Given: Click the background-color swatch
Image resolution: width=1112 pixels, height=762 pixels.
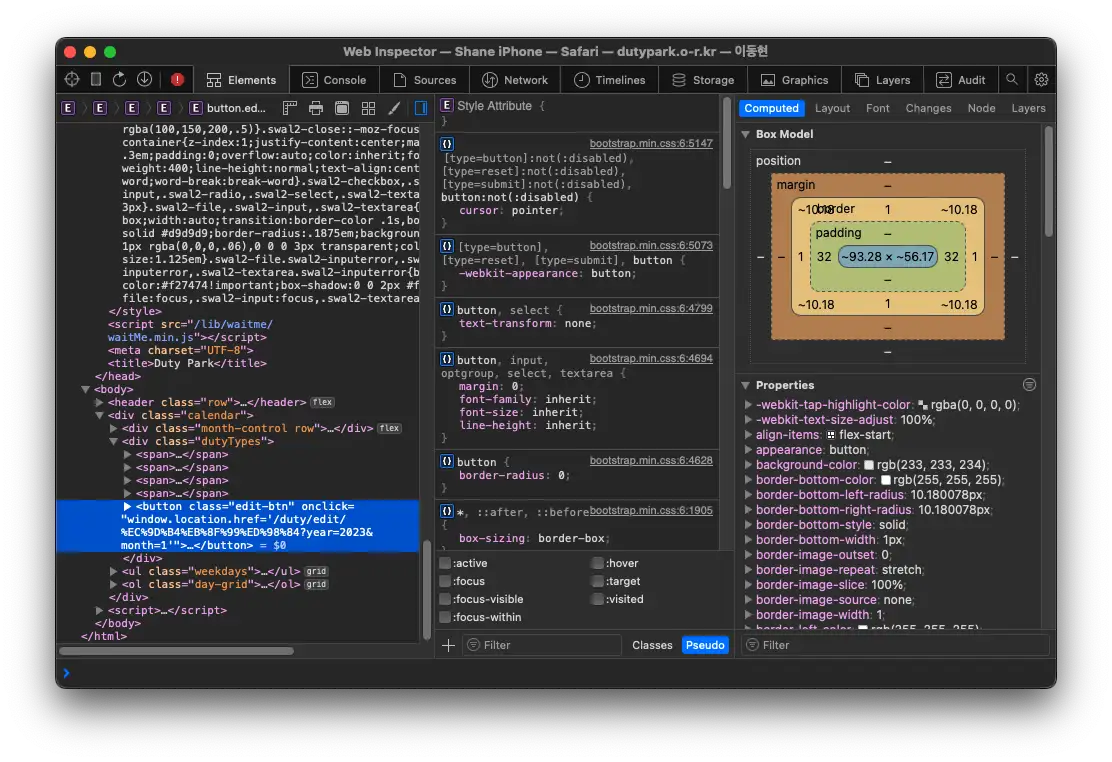Looking at the screenshot, I should pyautogui.click(x=869, y=465).
